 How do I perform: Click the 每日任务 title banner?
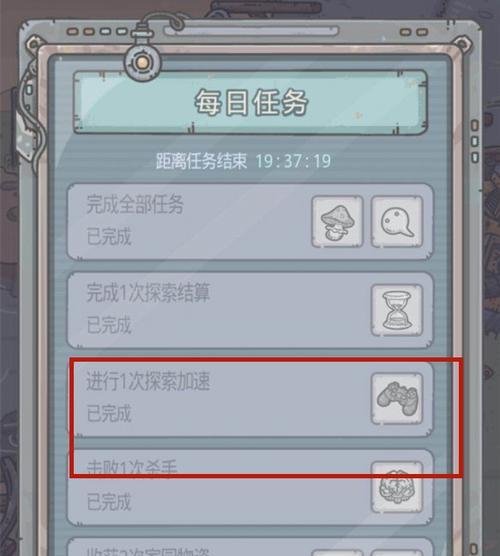250,102
